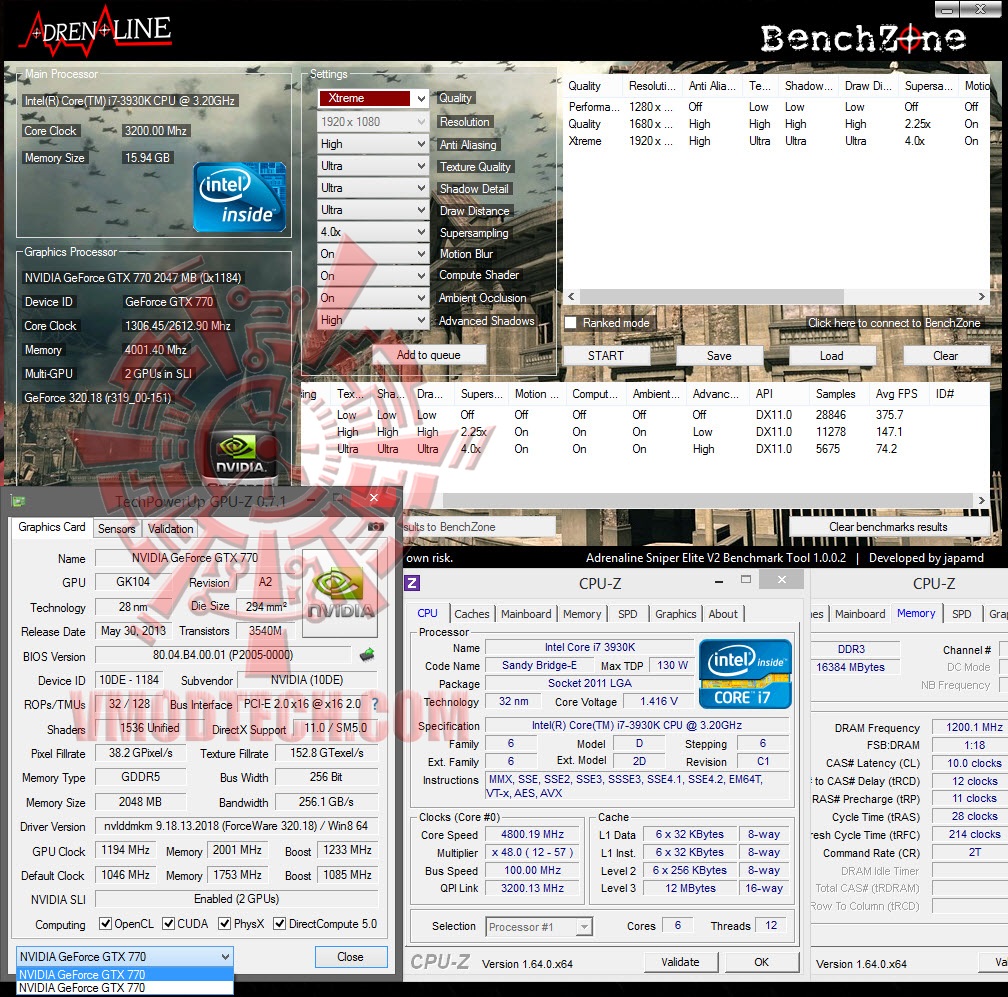Click the Save button
The width and height of the screenshot is (1008, 997).
coord(719,356)
